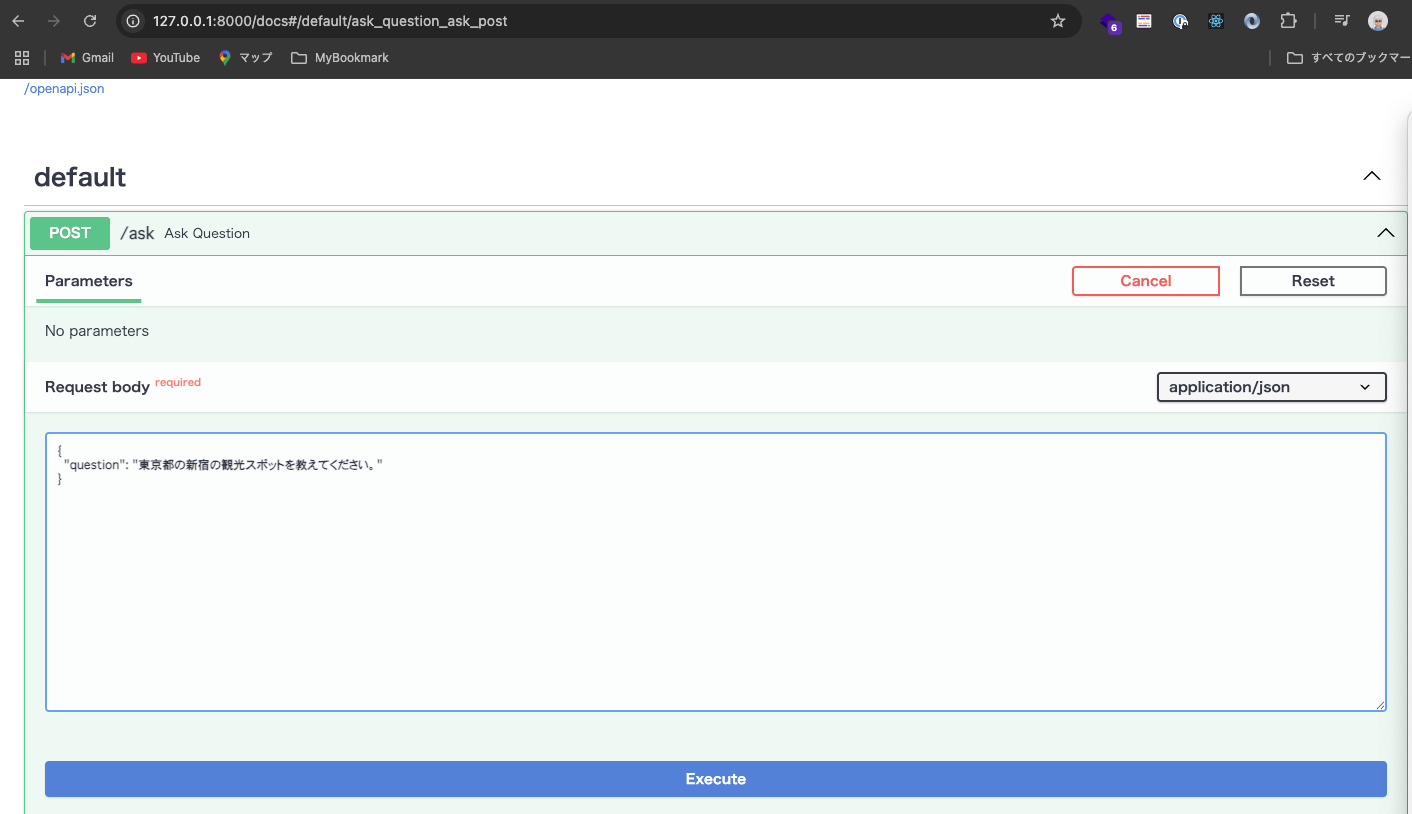The width and height of the screenshot is (1412, 814).
Task: Open the Gmail bookmark
Action: (87, 58)
